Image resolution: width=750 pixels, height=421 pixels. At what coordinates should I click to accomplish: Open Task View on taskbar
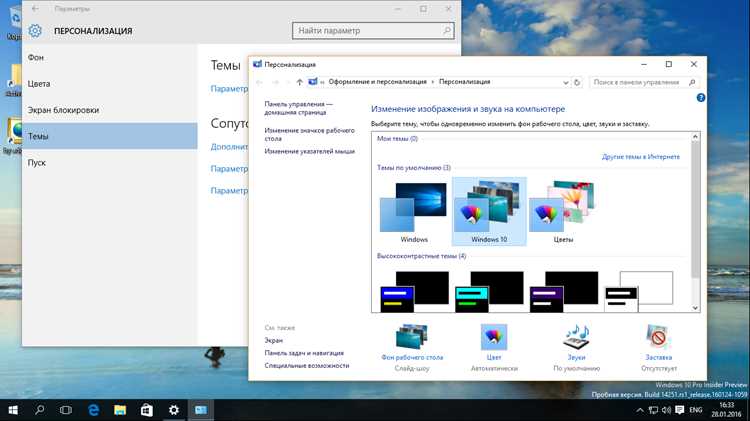coord(66,410)
